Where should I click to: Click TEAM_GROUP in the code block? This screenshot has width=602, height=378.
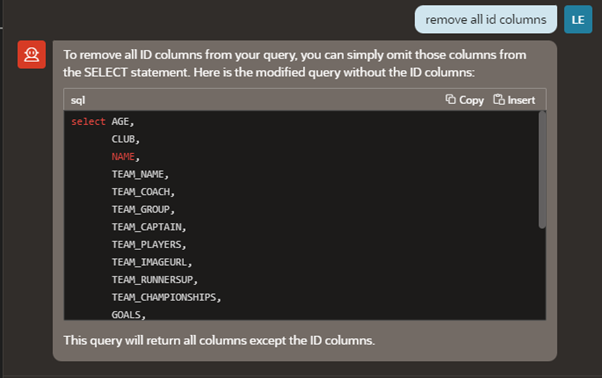(x=141, y=210)
